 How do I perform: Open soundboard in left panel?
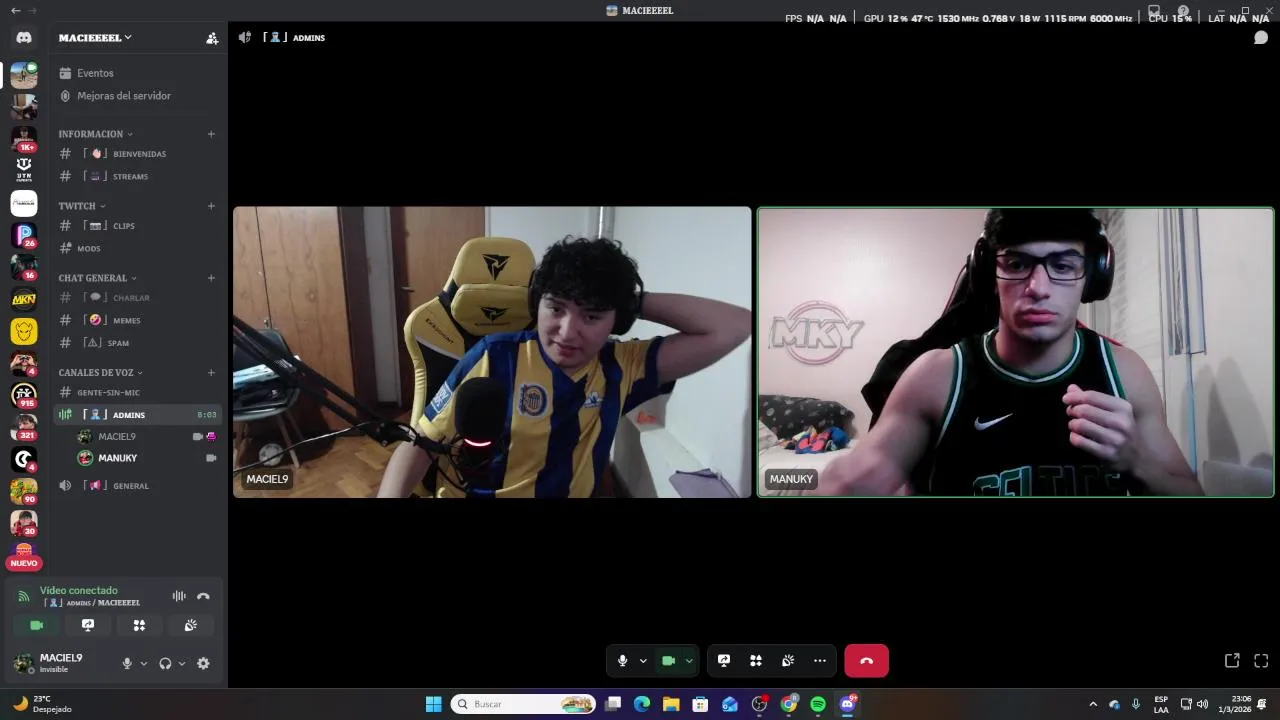190,625
